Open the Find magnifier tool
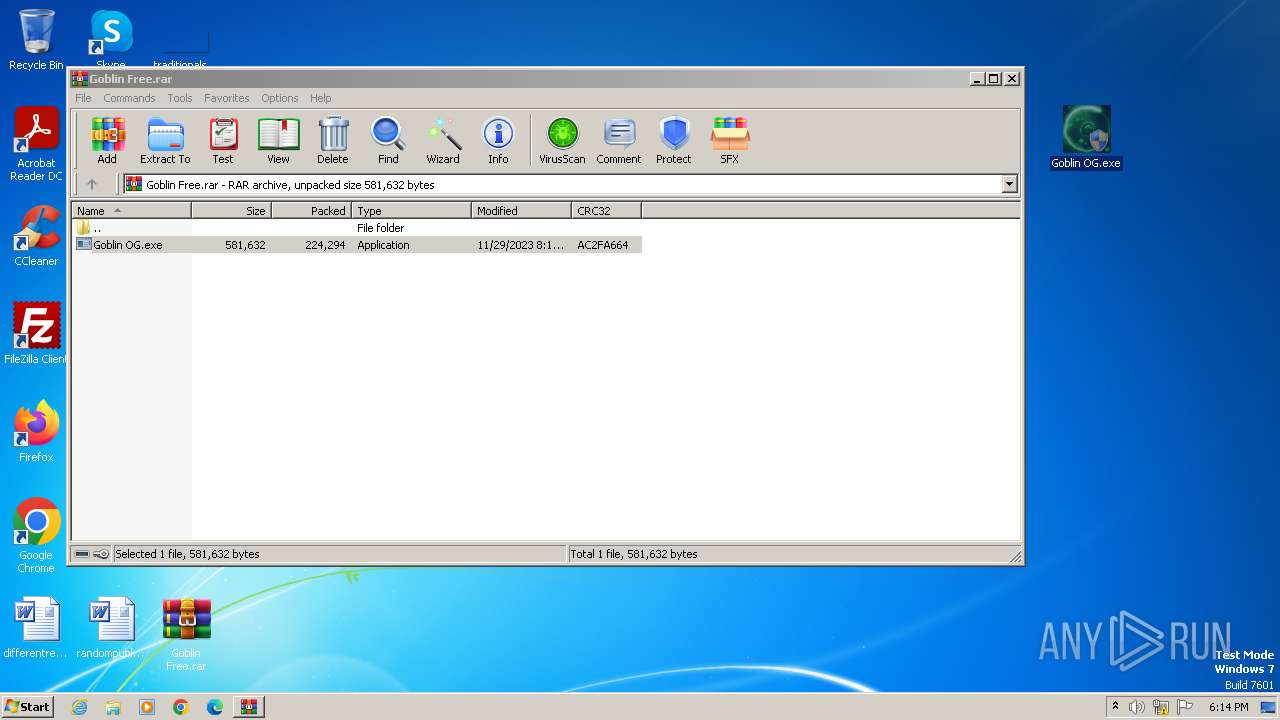Viewport: 1280px width, 720px height. 388,140
